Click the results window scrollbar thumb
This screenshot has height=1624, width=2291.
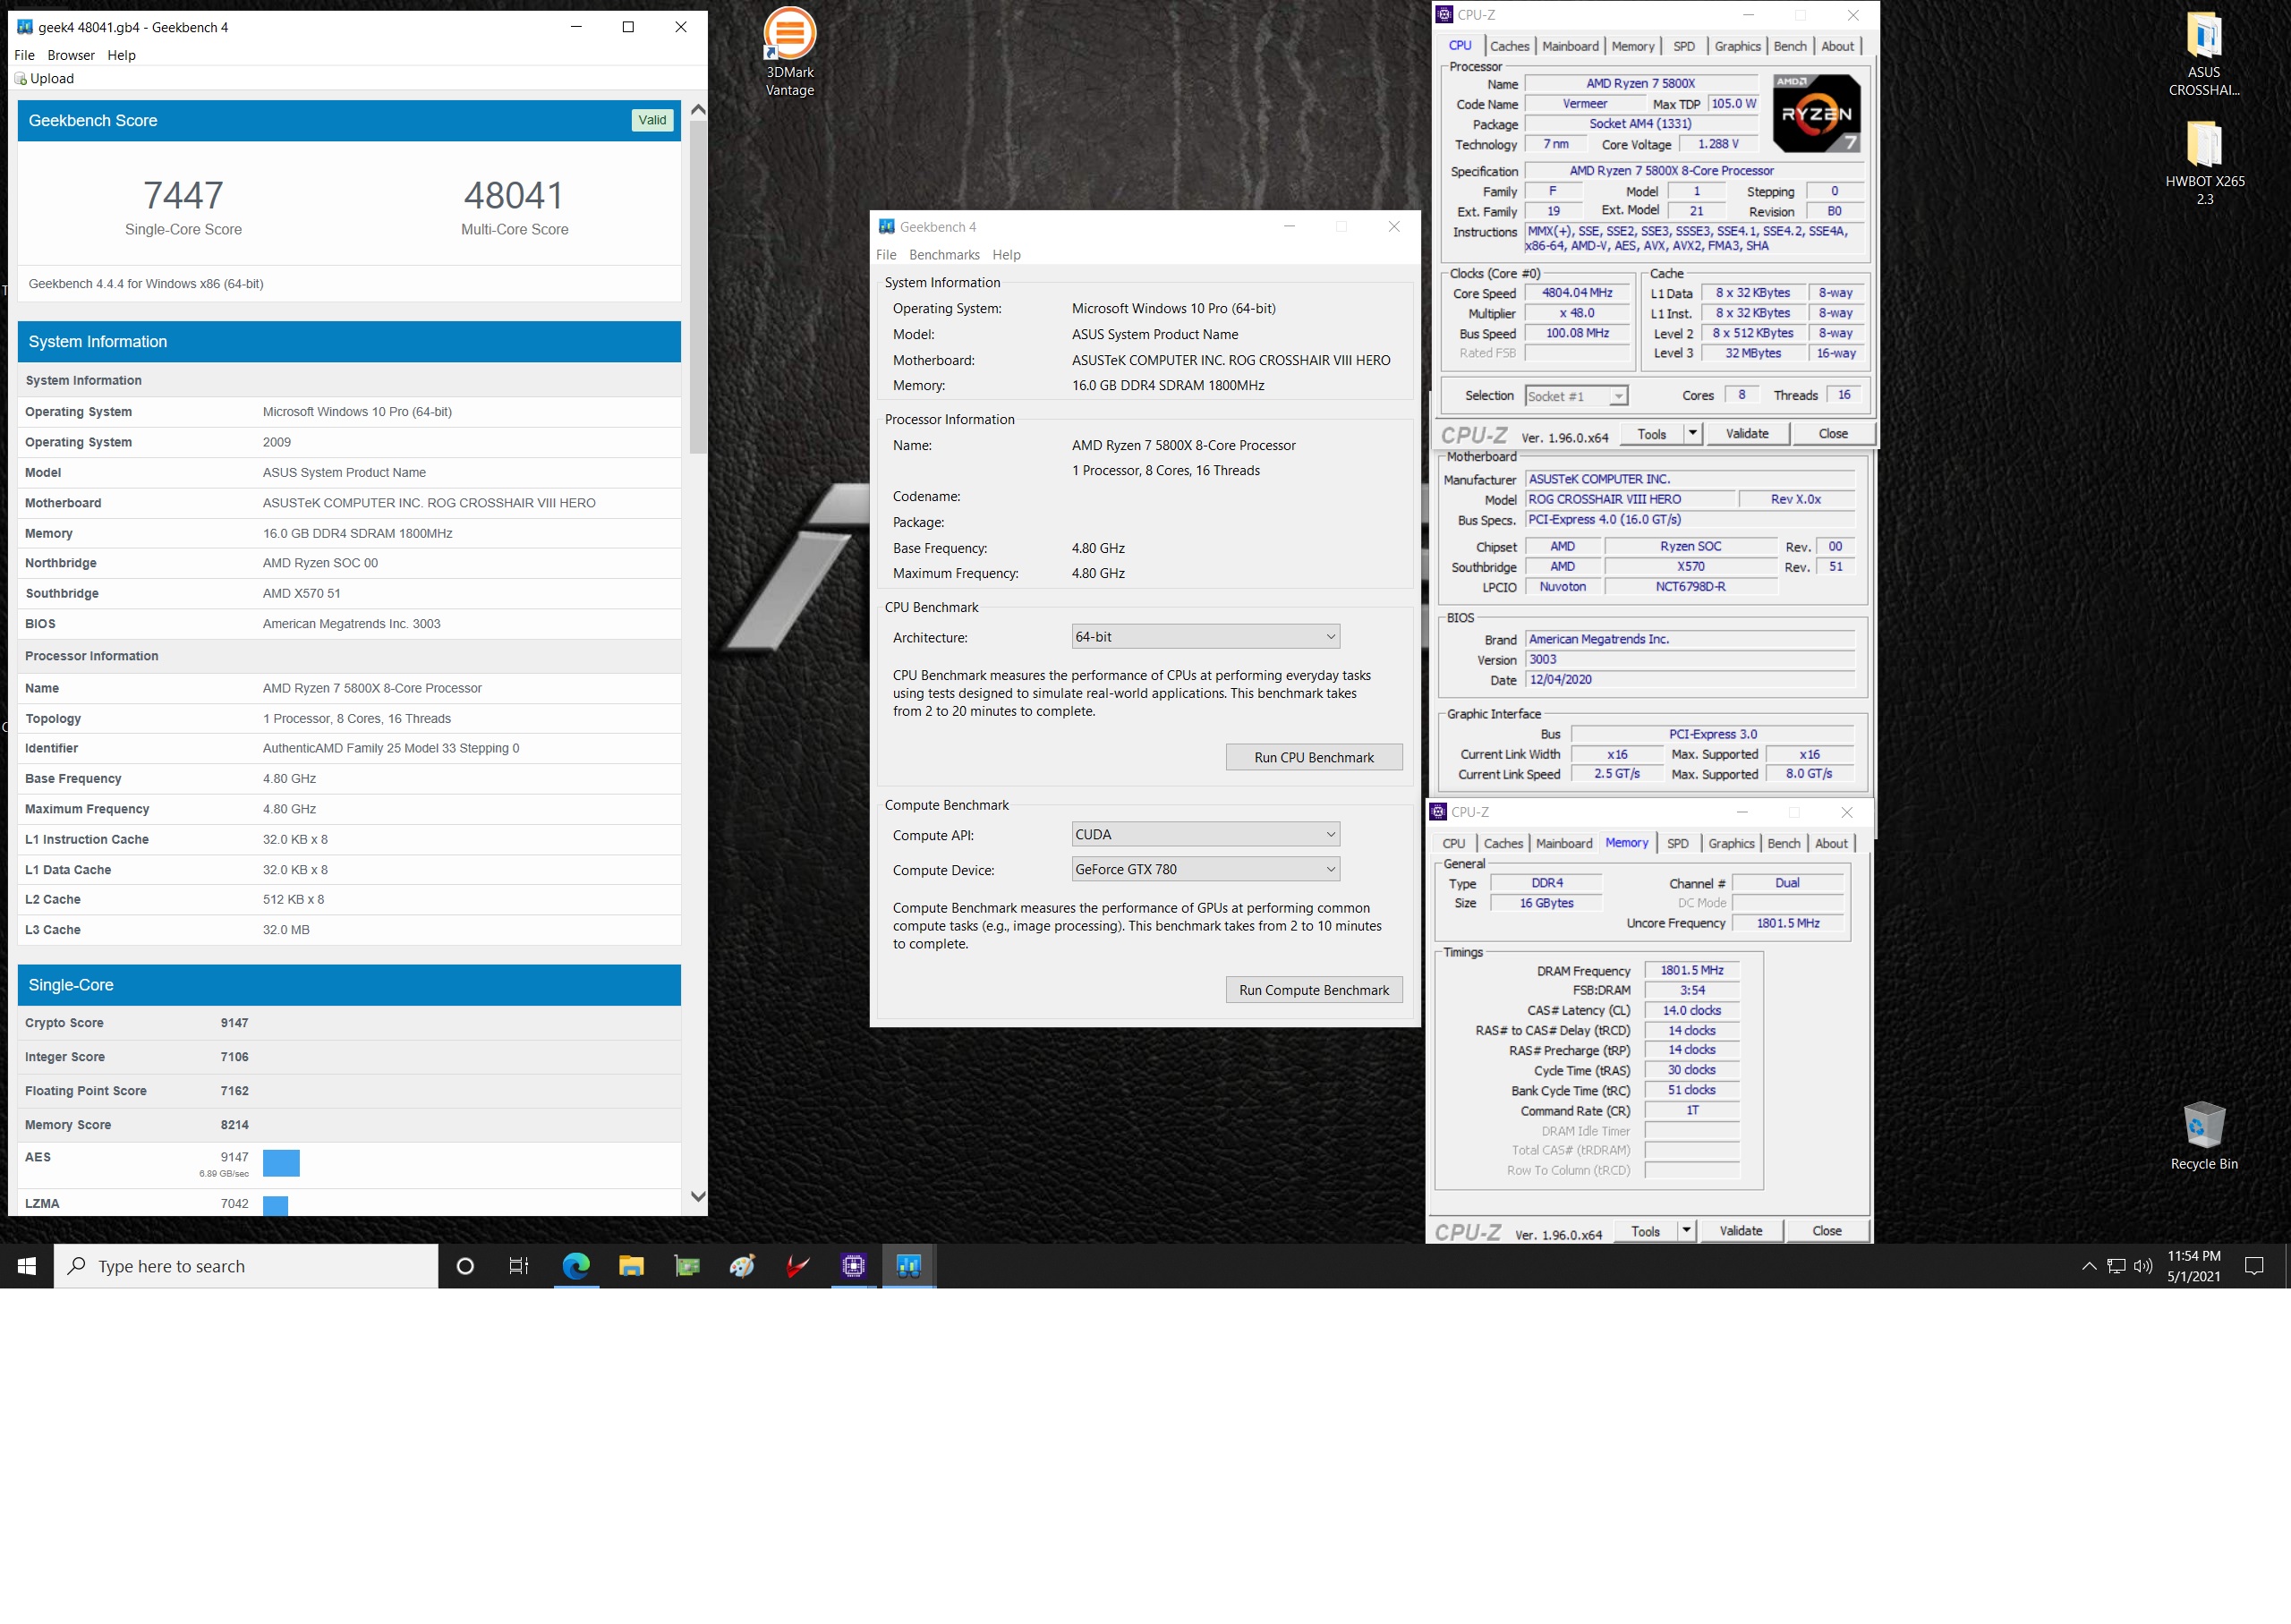click(x=698, y=287)
